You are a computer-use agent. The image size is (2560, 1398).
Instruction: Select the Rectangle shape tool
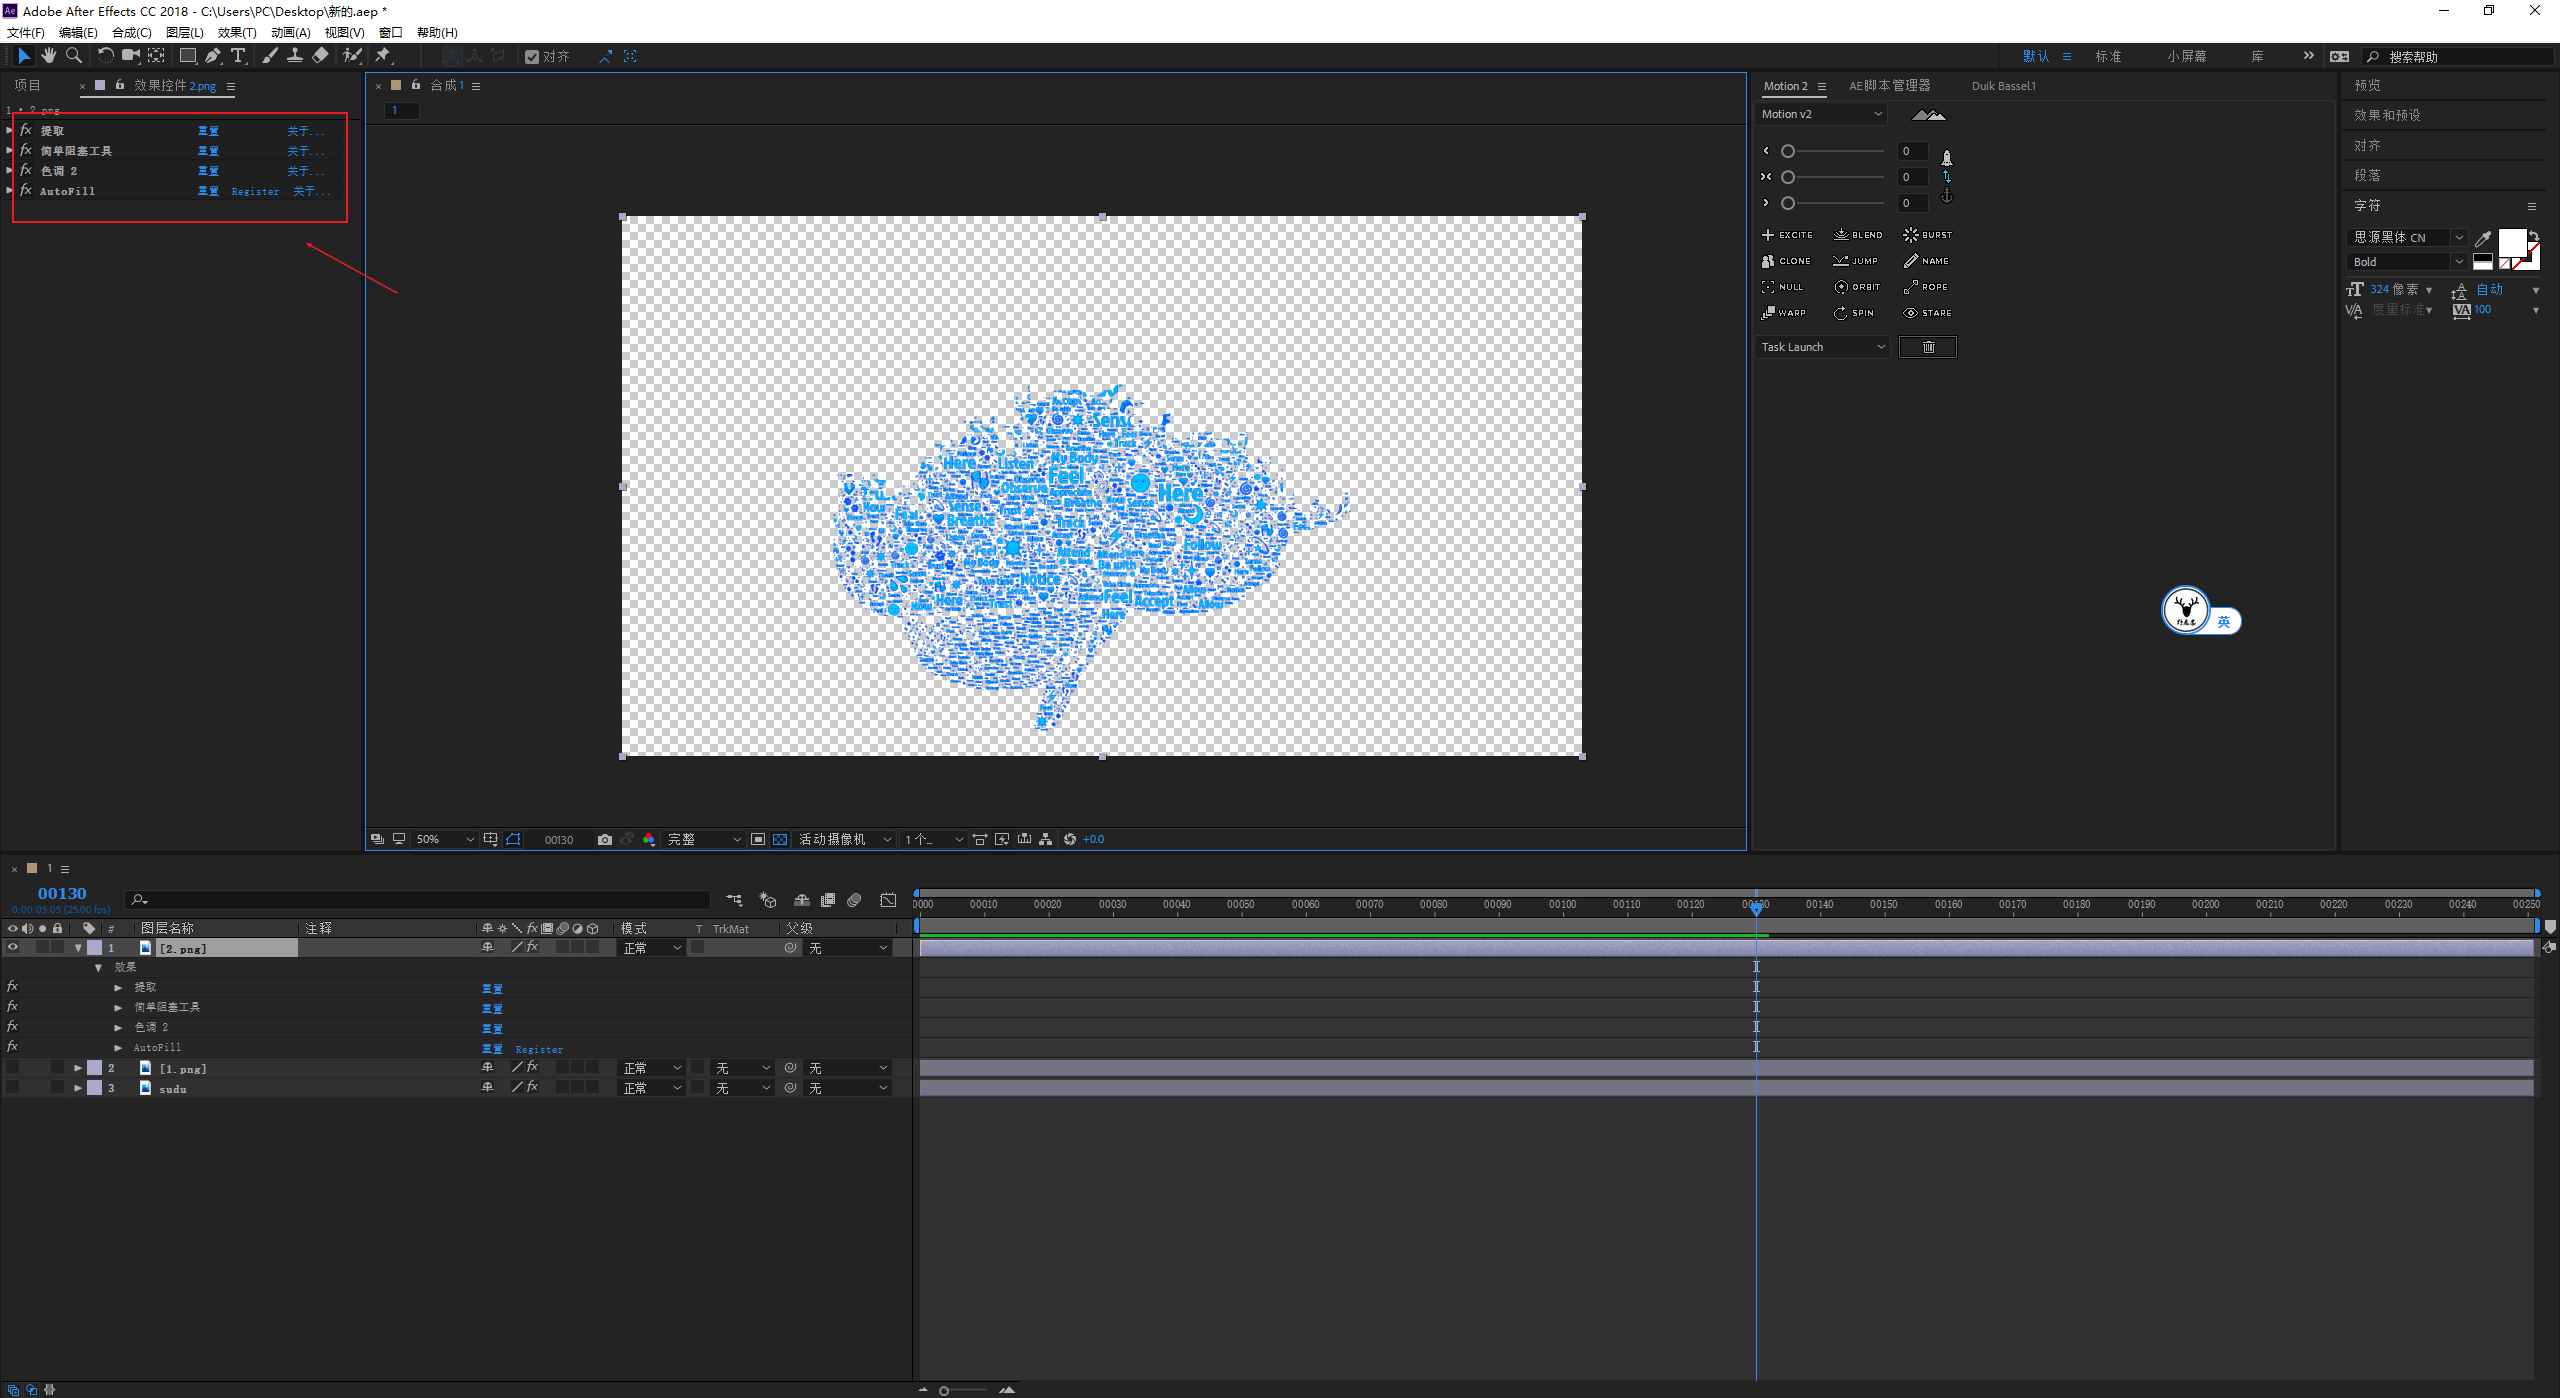click(x=187, y=56)
